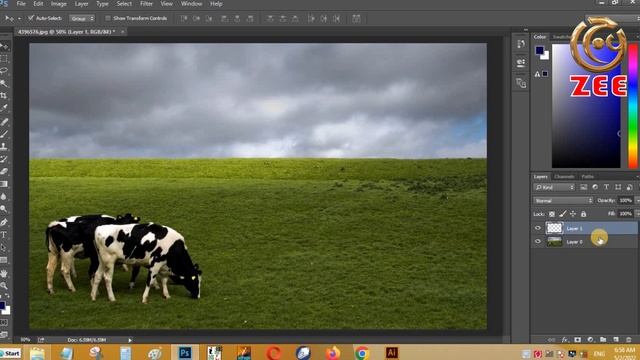Select the Eyedropper tool
The width and height of the screenshot is (640, 360).
tap(4, 108)
